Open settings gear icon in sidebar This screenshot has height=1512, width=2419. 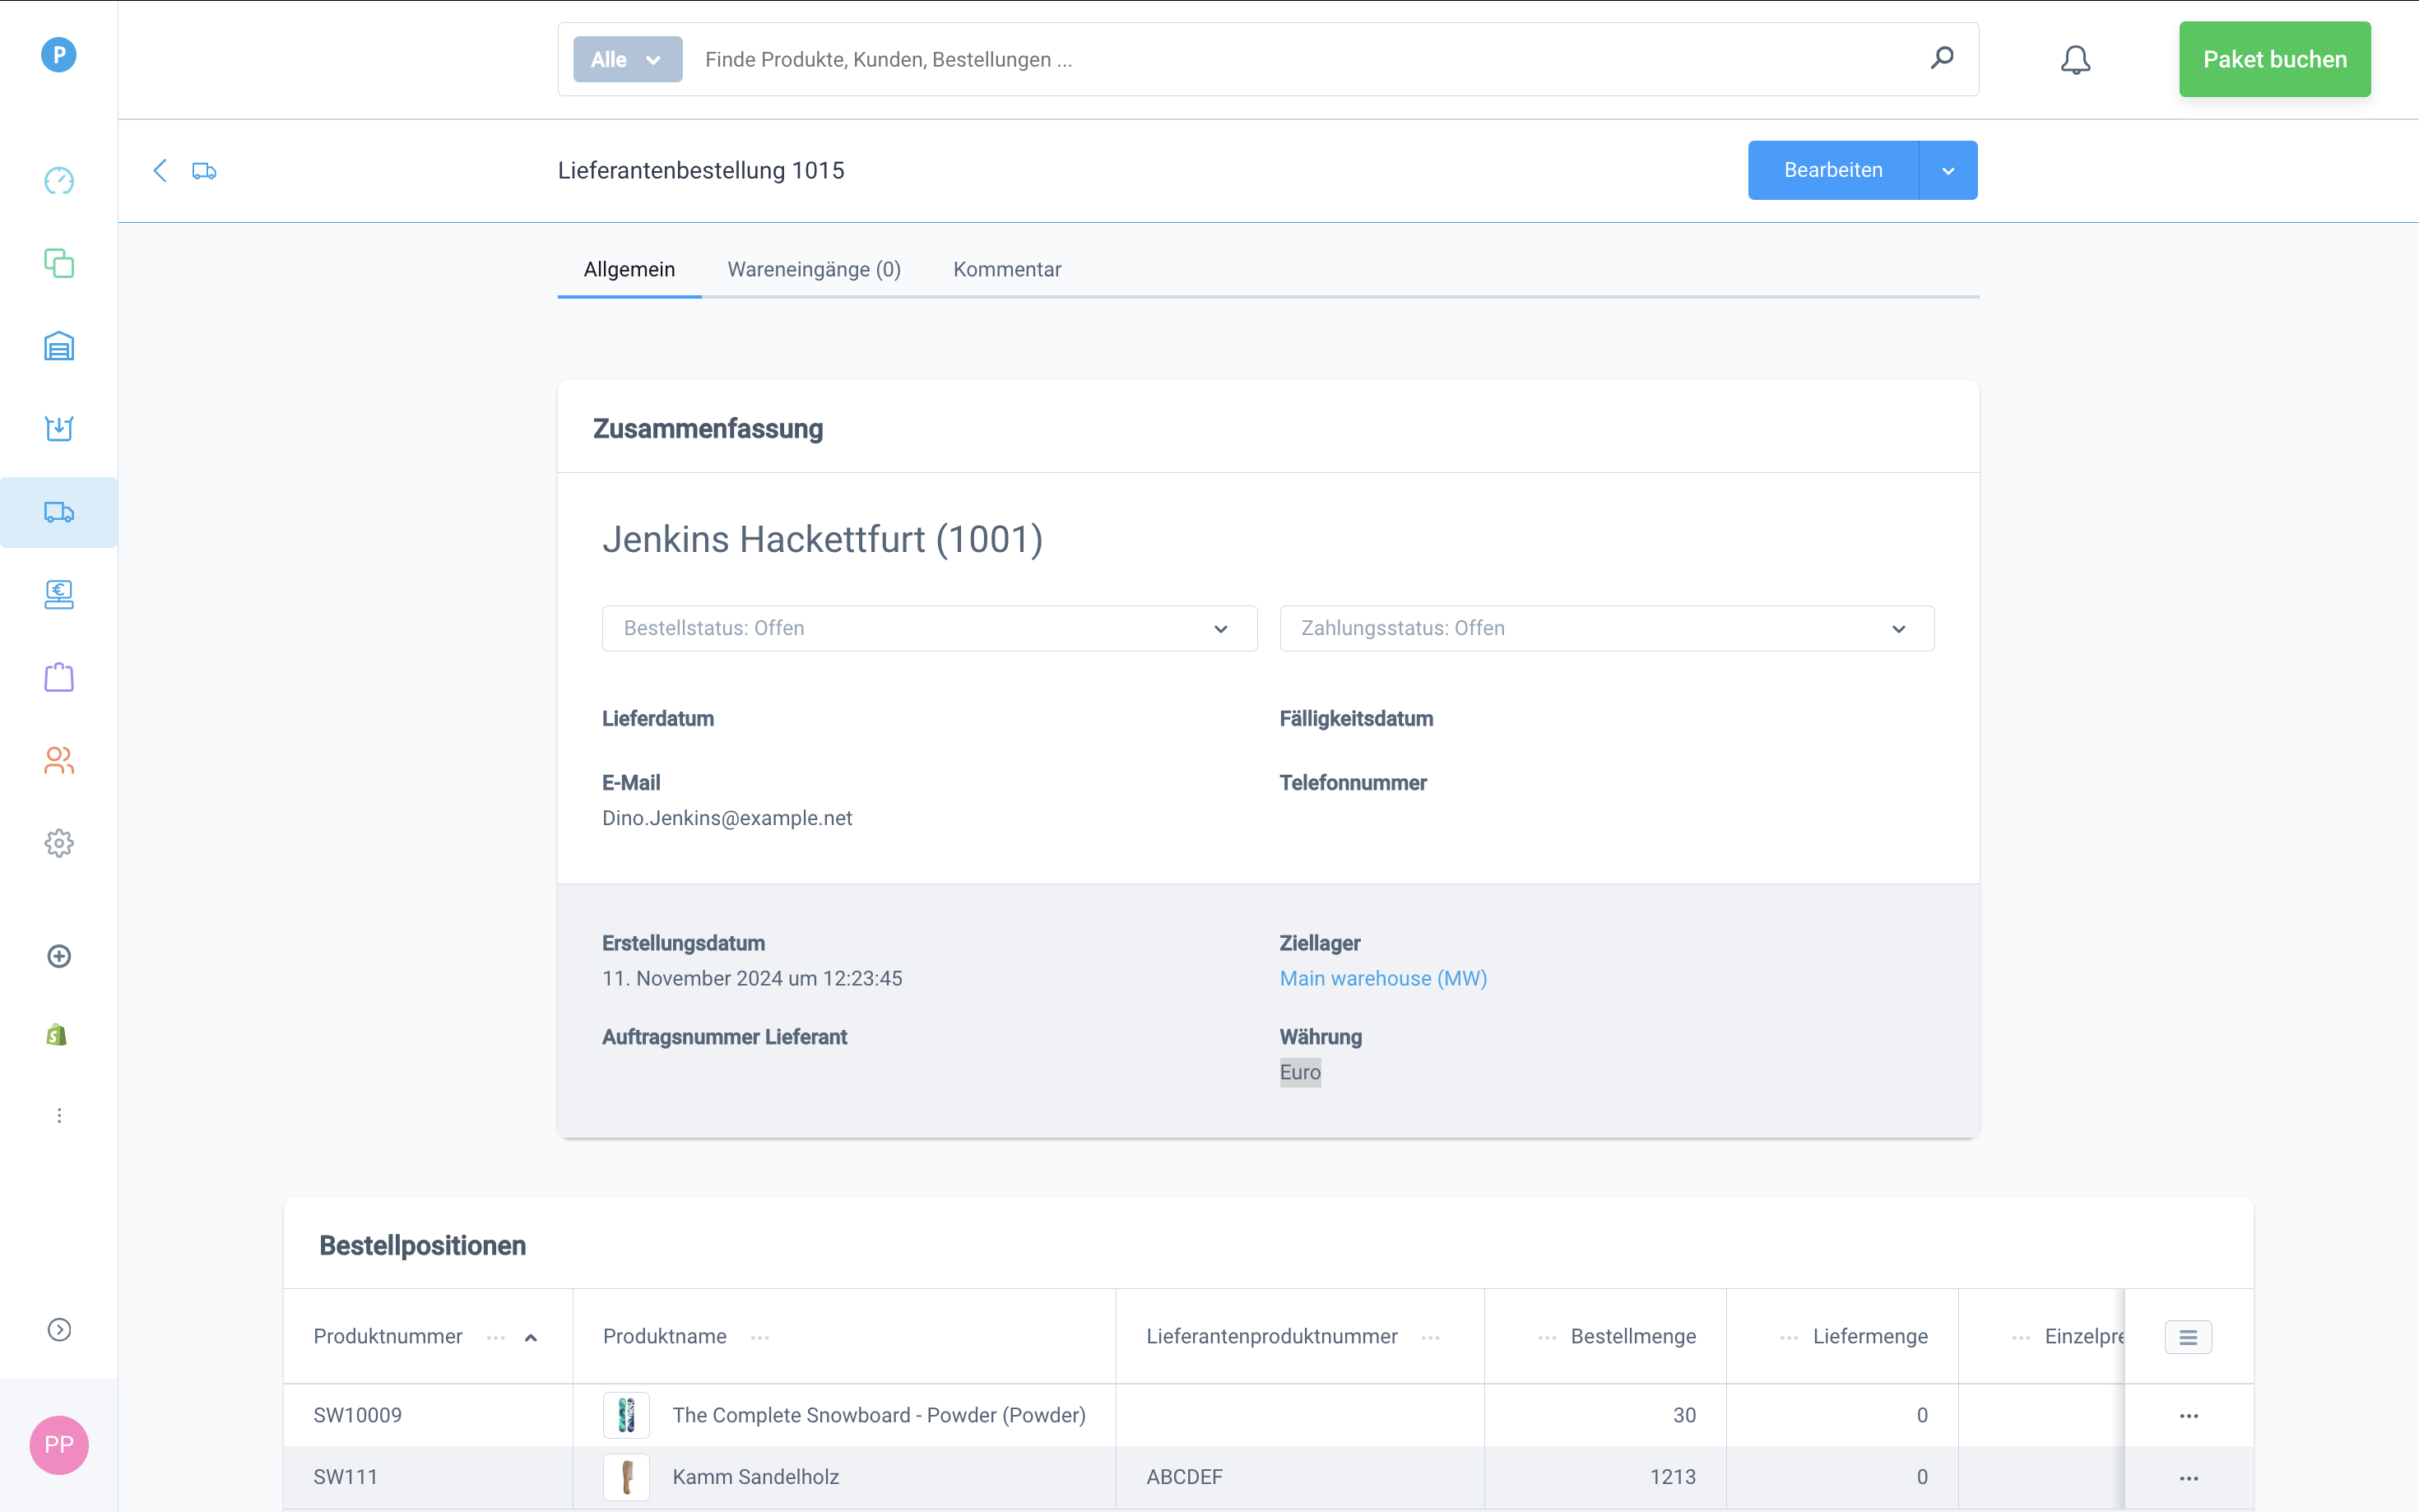point(59,843)
